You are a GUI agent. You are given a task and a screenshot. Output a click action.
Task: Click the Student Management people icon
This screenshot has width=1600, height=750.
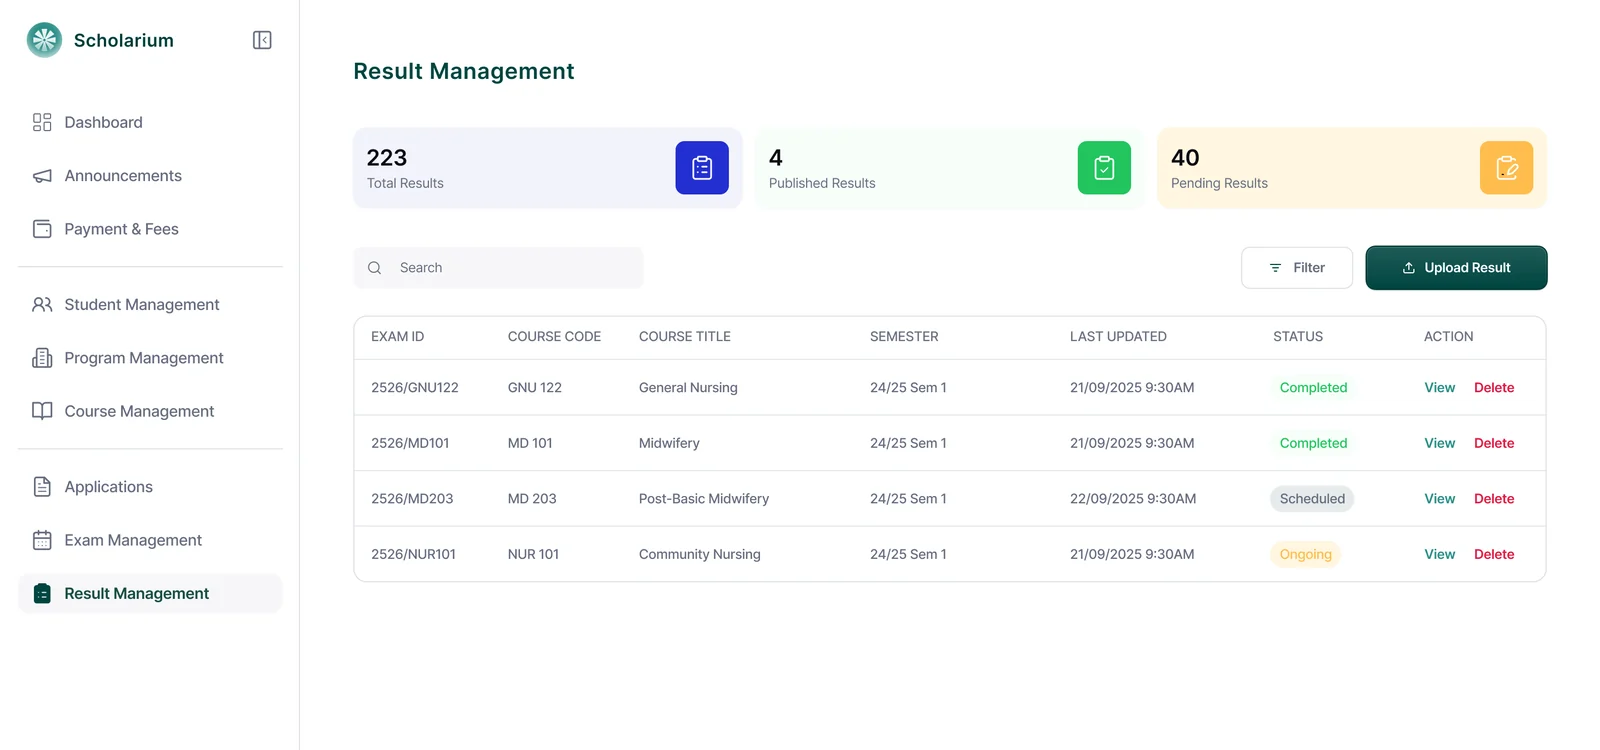pos(42,304)
